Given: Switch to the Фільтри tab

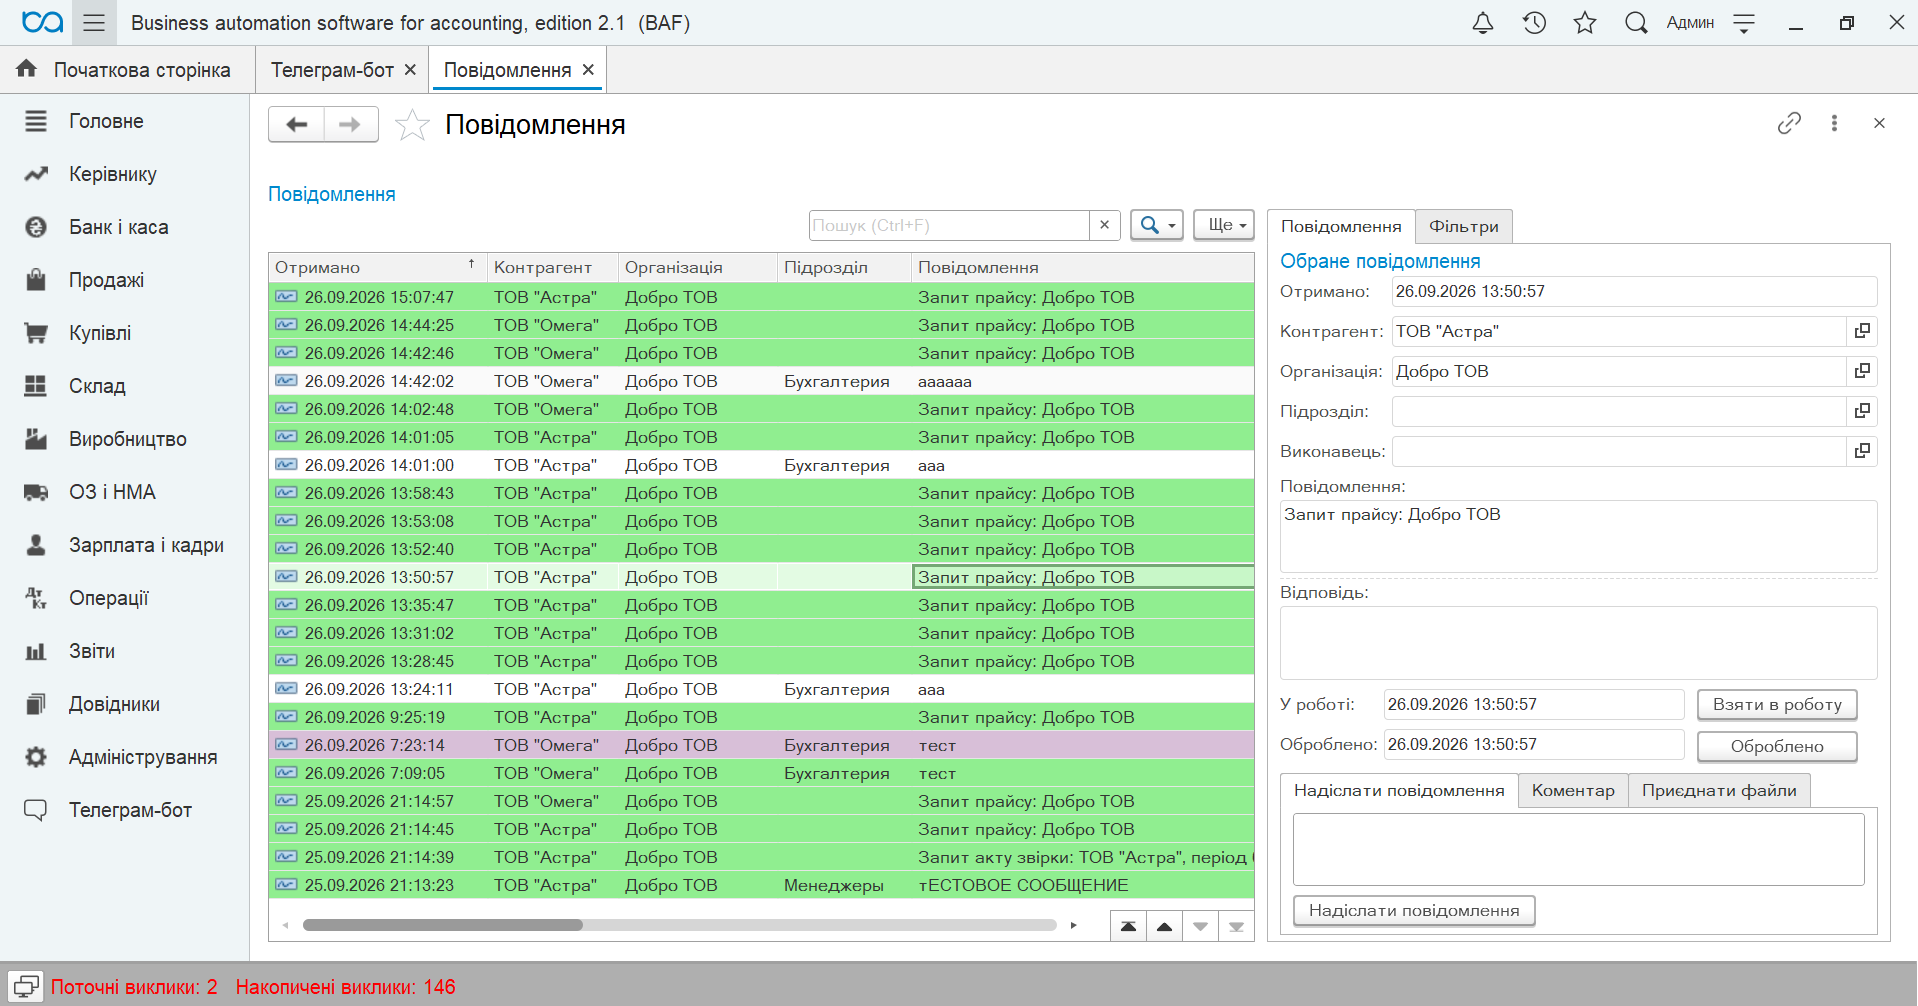Looking at the screenshot, I should (x=1463, y=227).
